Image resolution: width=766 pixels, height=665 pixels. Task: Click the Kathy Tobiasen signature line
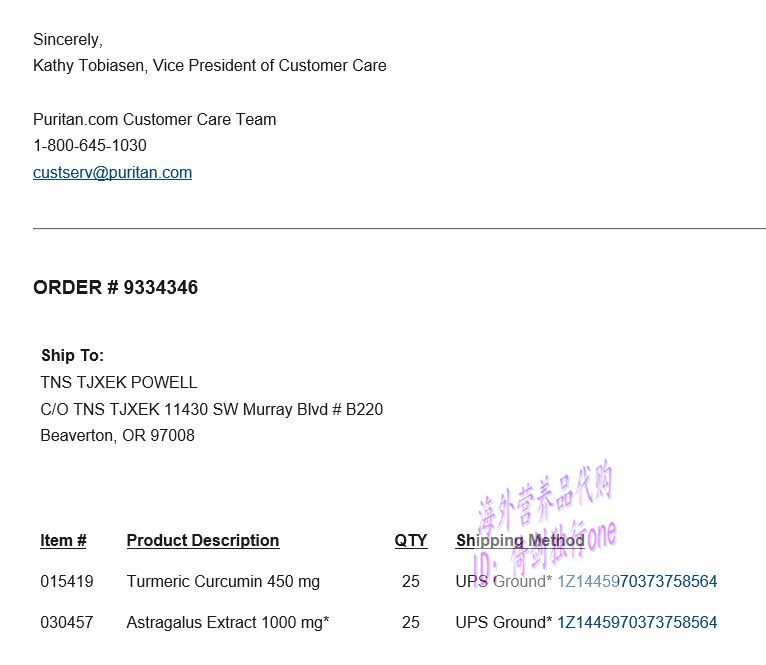click(x=209, y=66)
